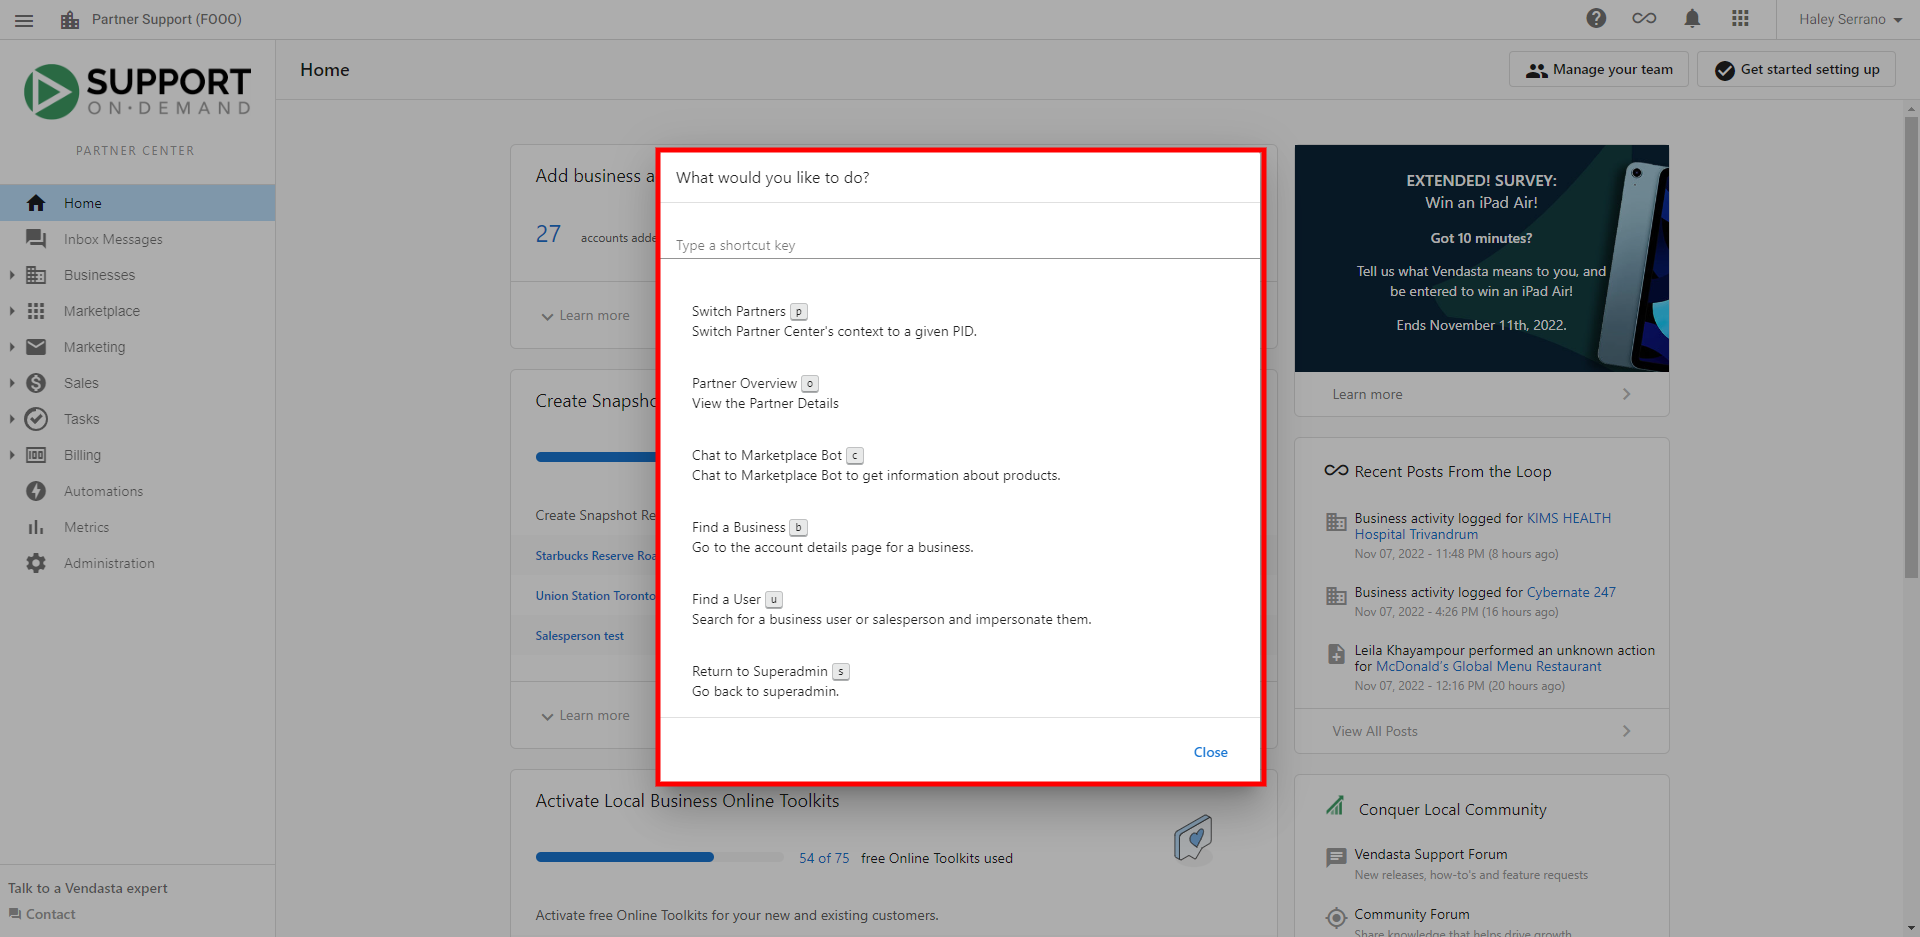Open Inbox Messages in sidebar
This screenshot has height=937, width=1920.
click(x=137, y=239)
